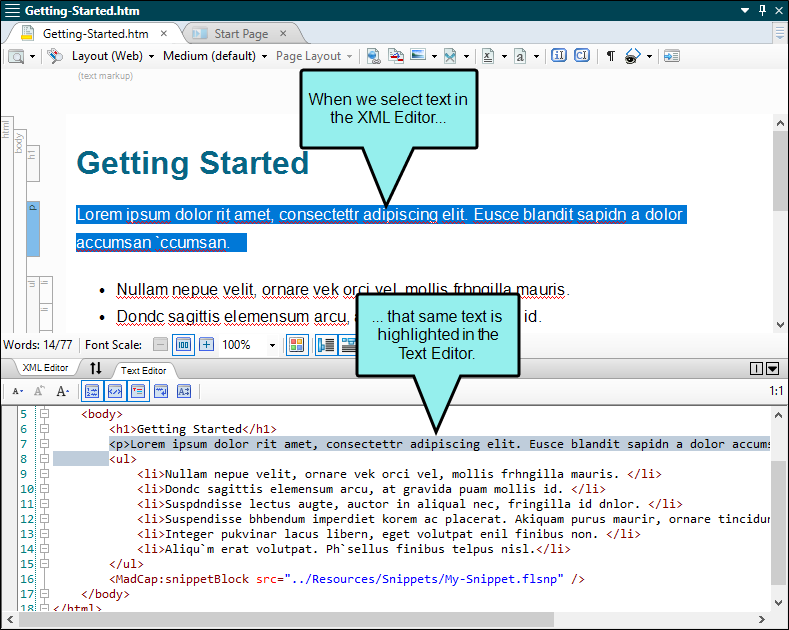This screenshot has height=630, width=789.
Task: Switch to the XML Editor tab
Action: pos(45,369)
